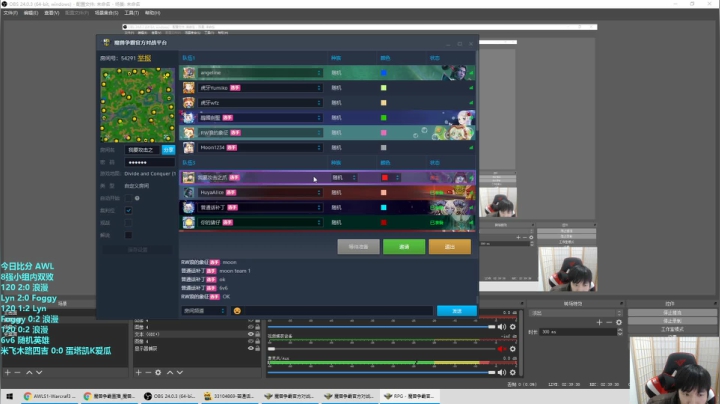Move the selected scene down
720x404 pixels.
(39, 372)
